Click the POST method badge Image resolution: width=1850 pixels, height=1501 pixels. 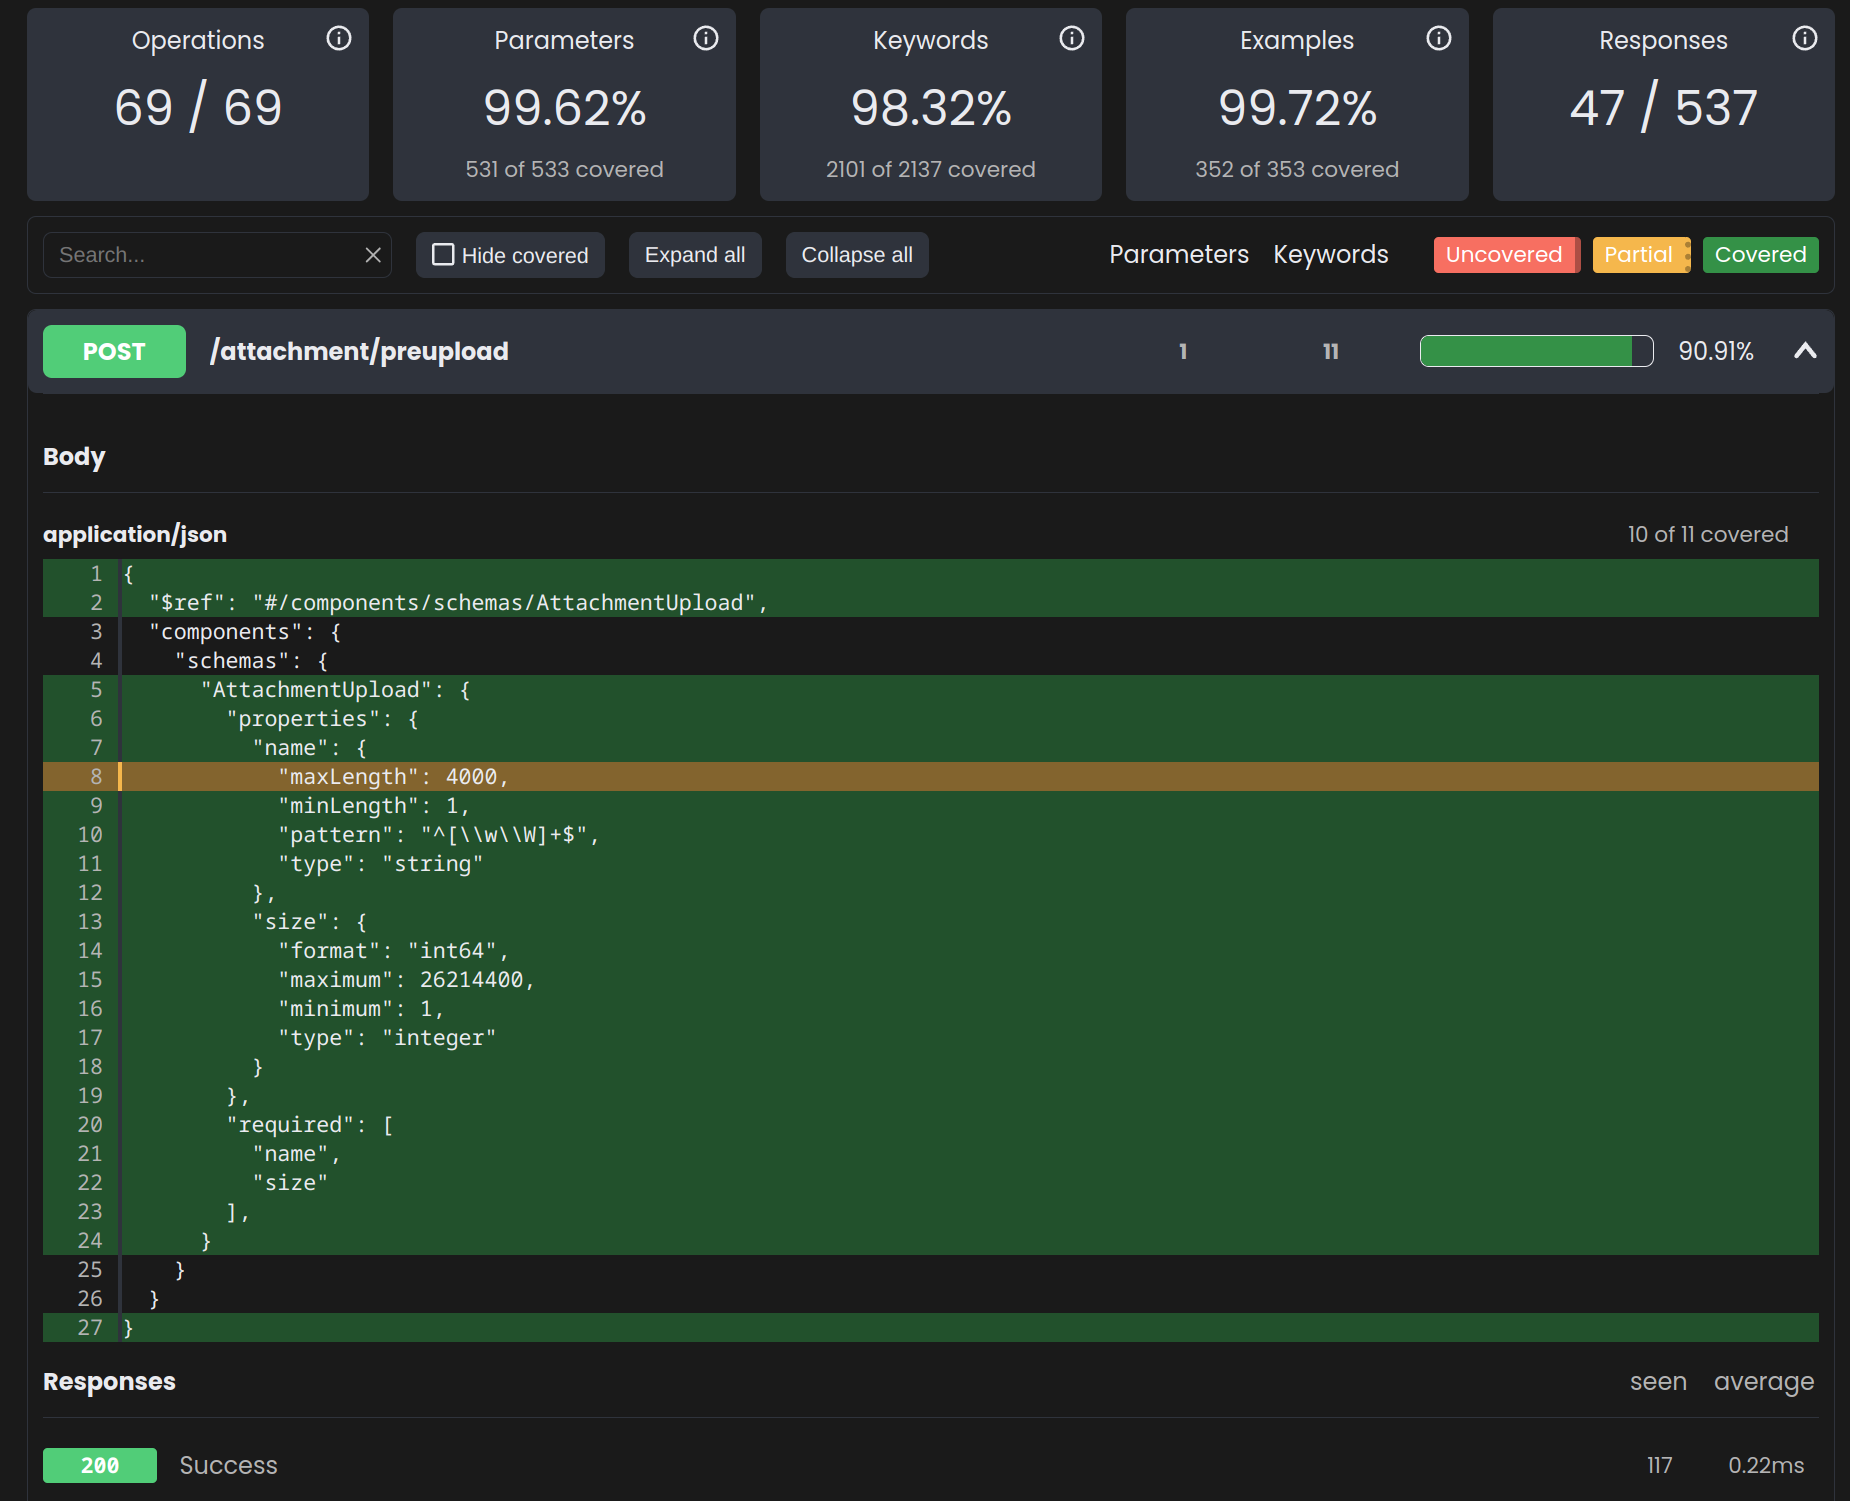pyautogui.click(x=114, y=351)
